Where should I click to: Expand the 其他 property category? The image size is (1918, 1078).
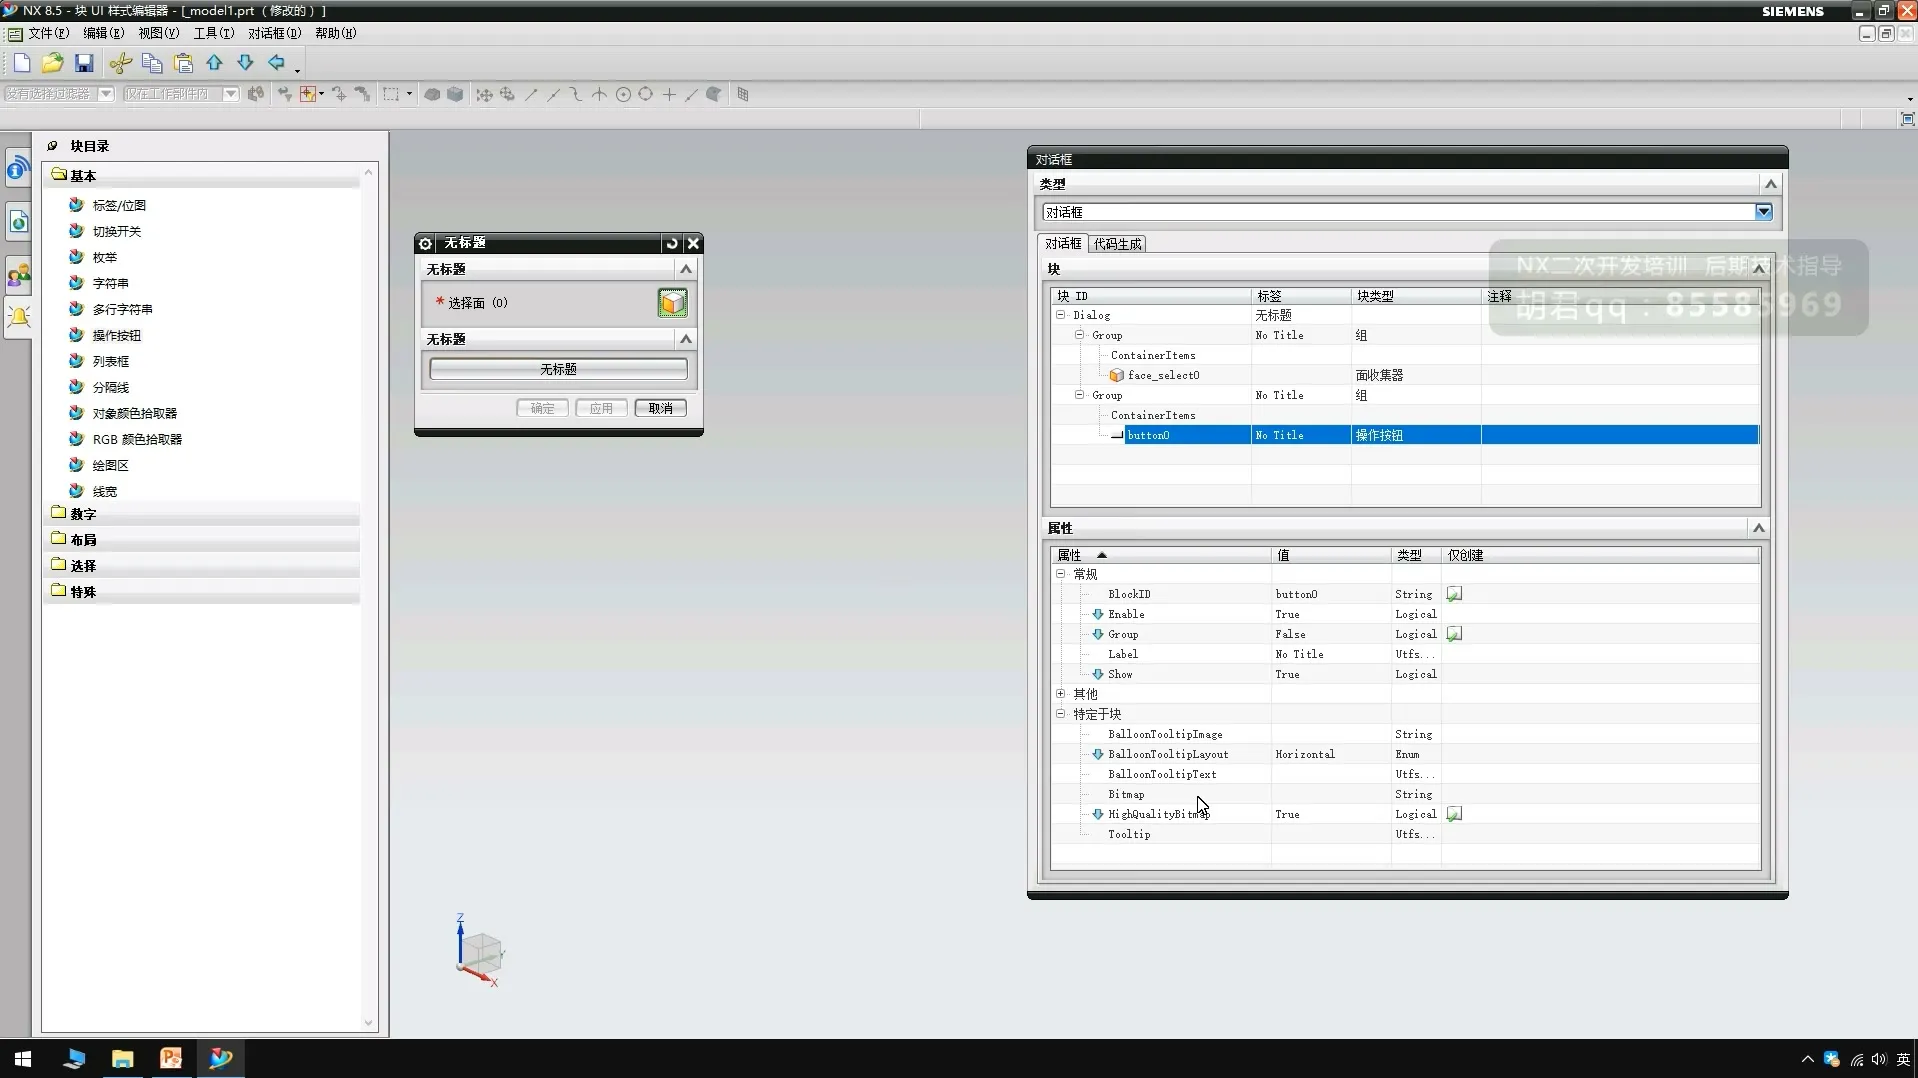point(1061,693)
